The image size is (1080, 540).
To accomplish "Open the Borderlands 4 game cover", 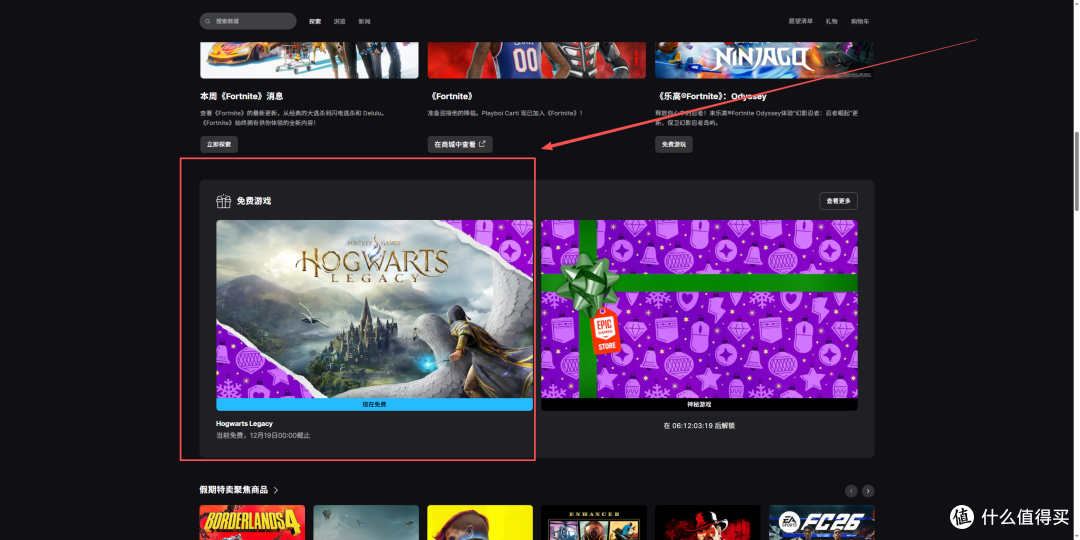I will click(252, 523).
